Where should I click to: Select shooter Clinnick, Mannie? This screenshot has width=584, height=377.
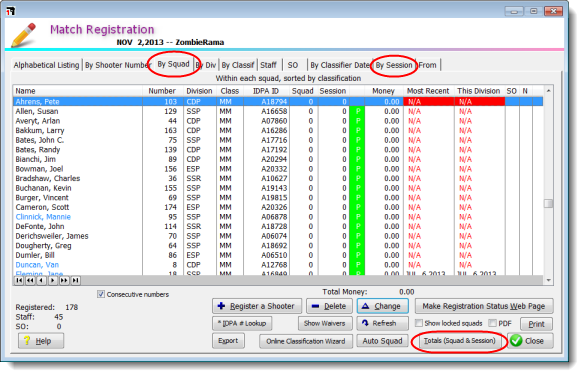pos(278,217)
